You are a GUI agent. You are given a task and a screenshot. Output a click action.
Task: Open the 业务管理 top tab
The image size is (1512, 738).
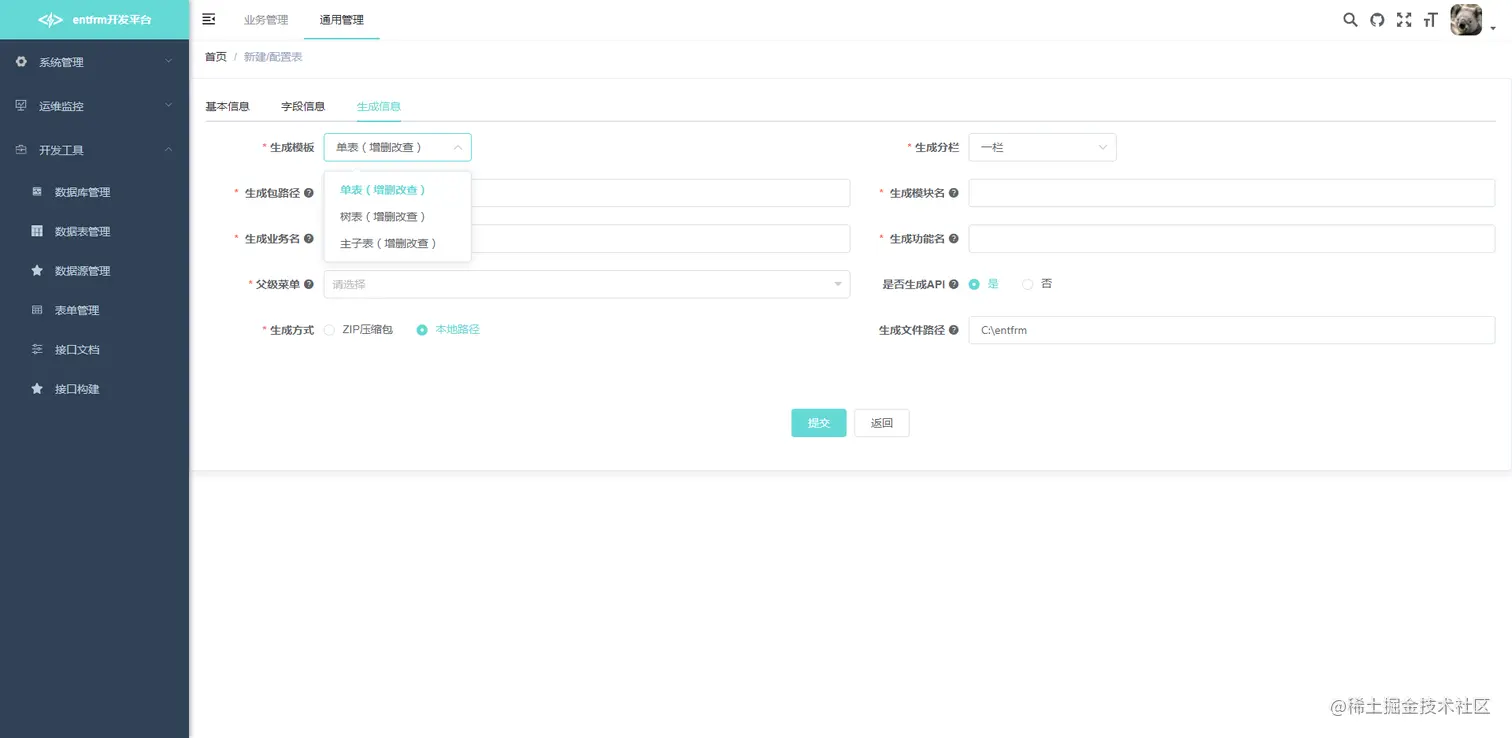pyautogui.click(x=266, y=20)
